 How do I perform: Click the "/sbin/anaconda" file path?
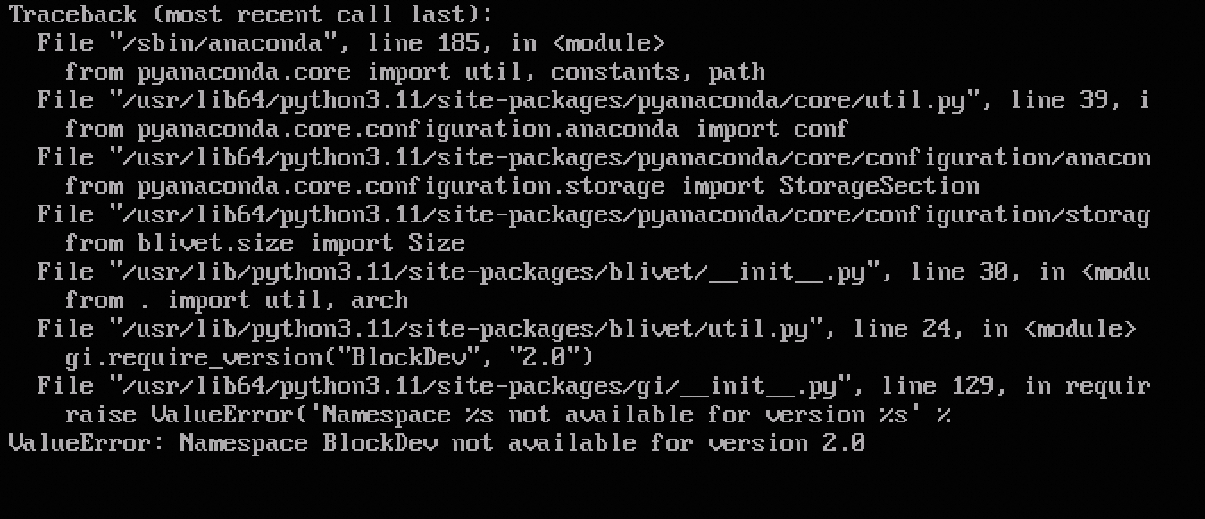click(x=222, y=43)
